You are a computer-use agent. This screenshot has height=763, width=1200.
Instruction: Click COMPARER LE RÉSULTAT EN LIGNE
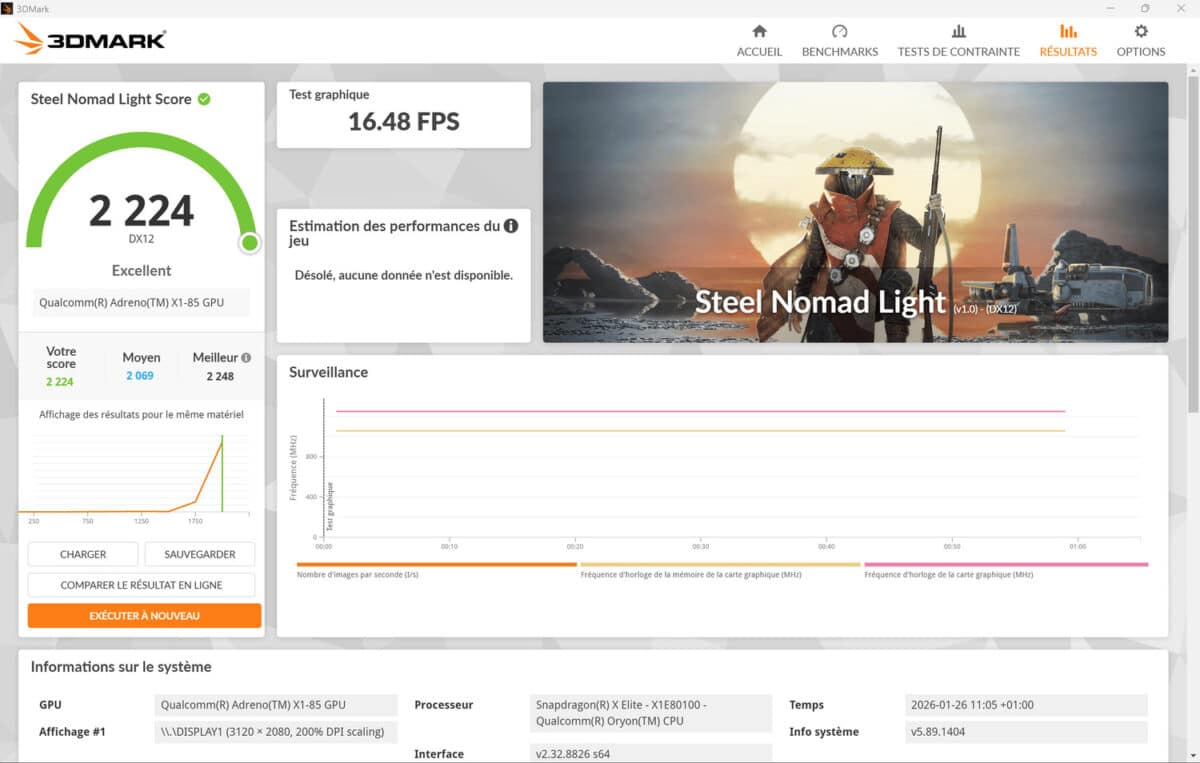point(141,585)
